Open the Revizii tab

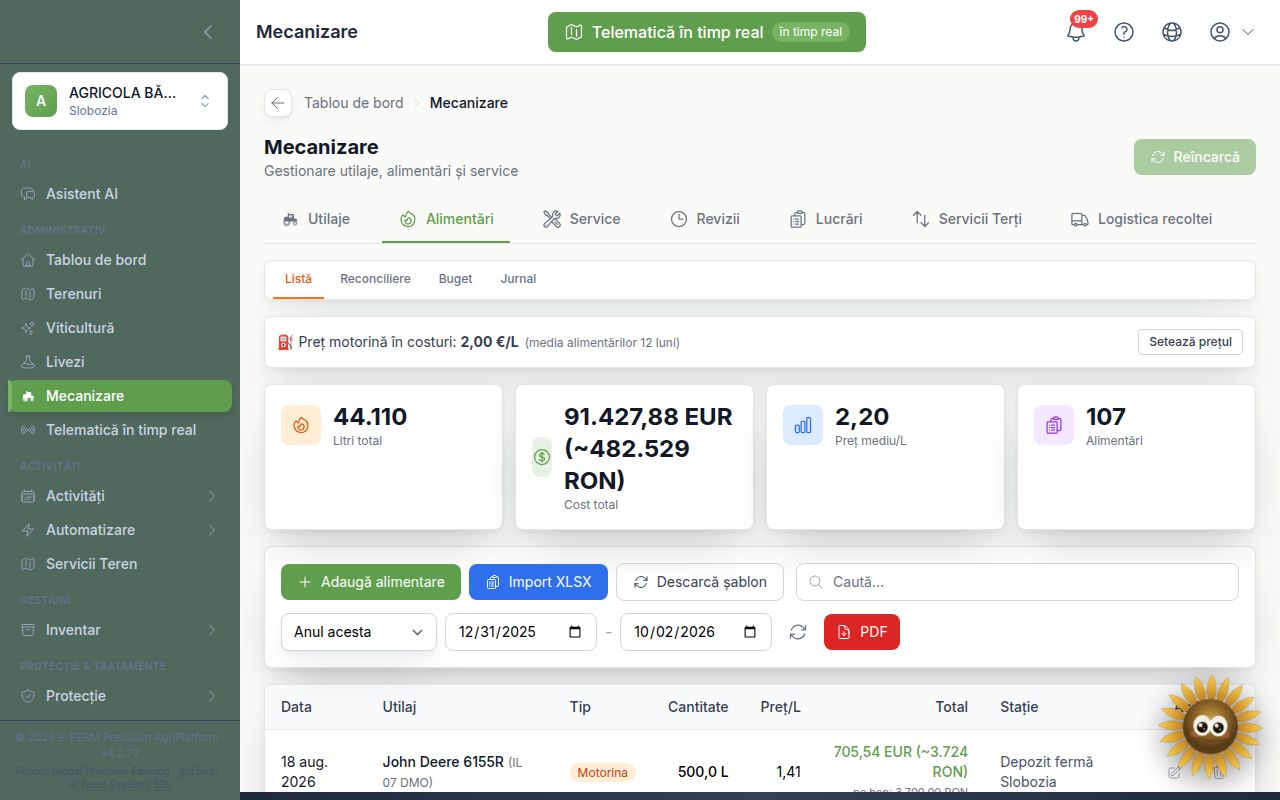705,219
